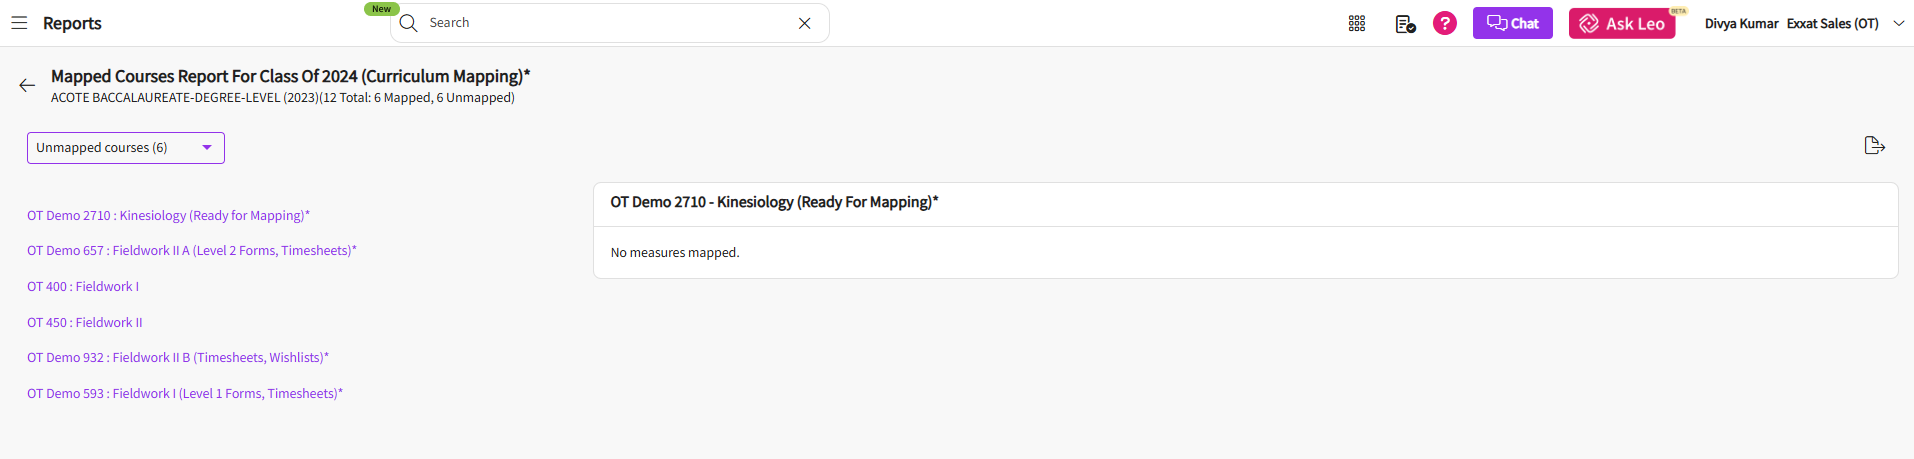Open the OT 450 Fieldwork II course
Image resolution: width=1914 pixels, height=459 pixels.
pos(85,323)
